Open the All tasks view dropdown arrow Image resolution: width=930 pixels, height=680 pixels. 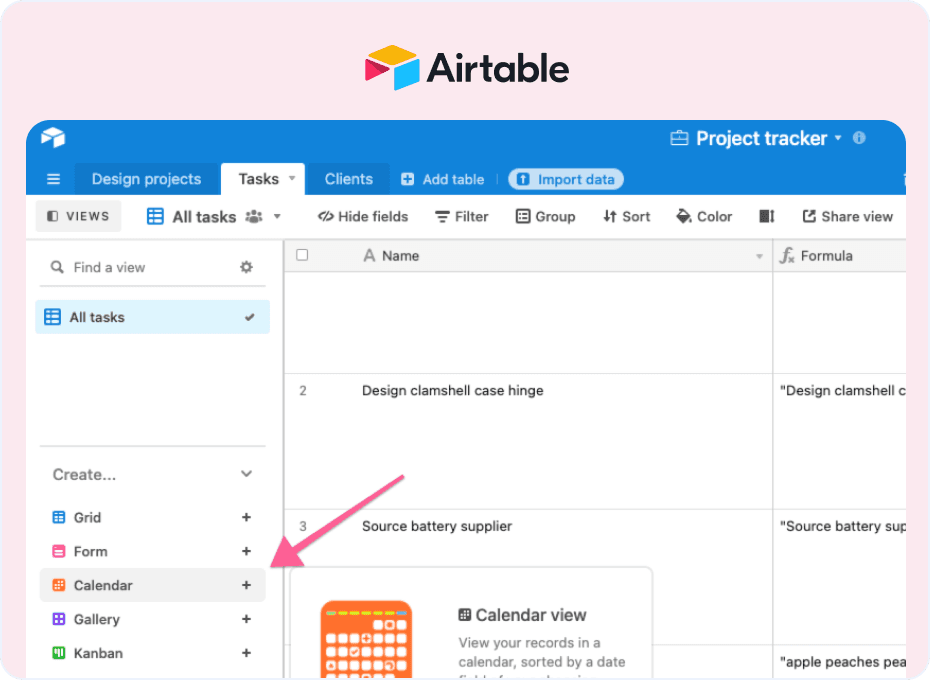pos(277,217)
